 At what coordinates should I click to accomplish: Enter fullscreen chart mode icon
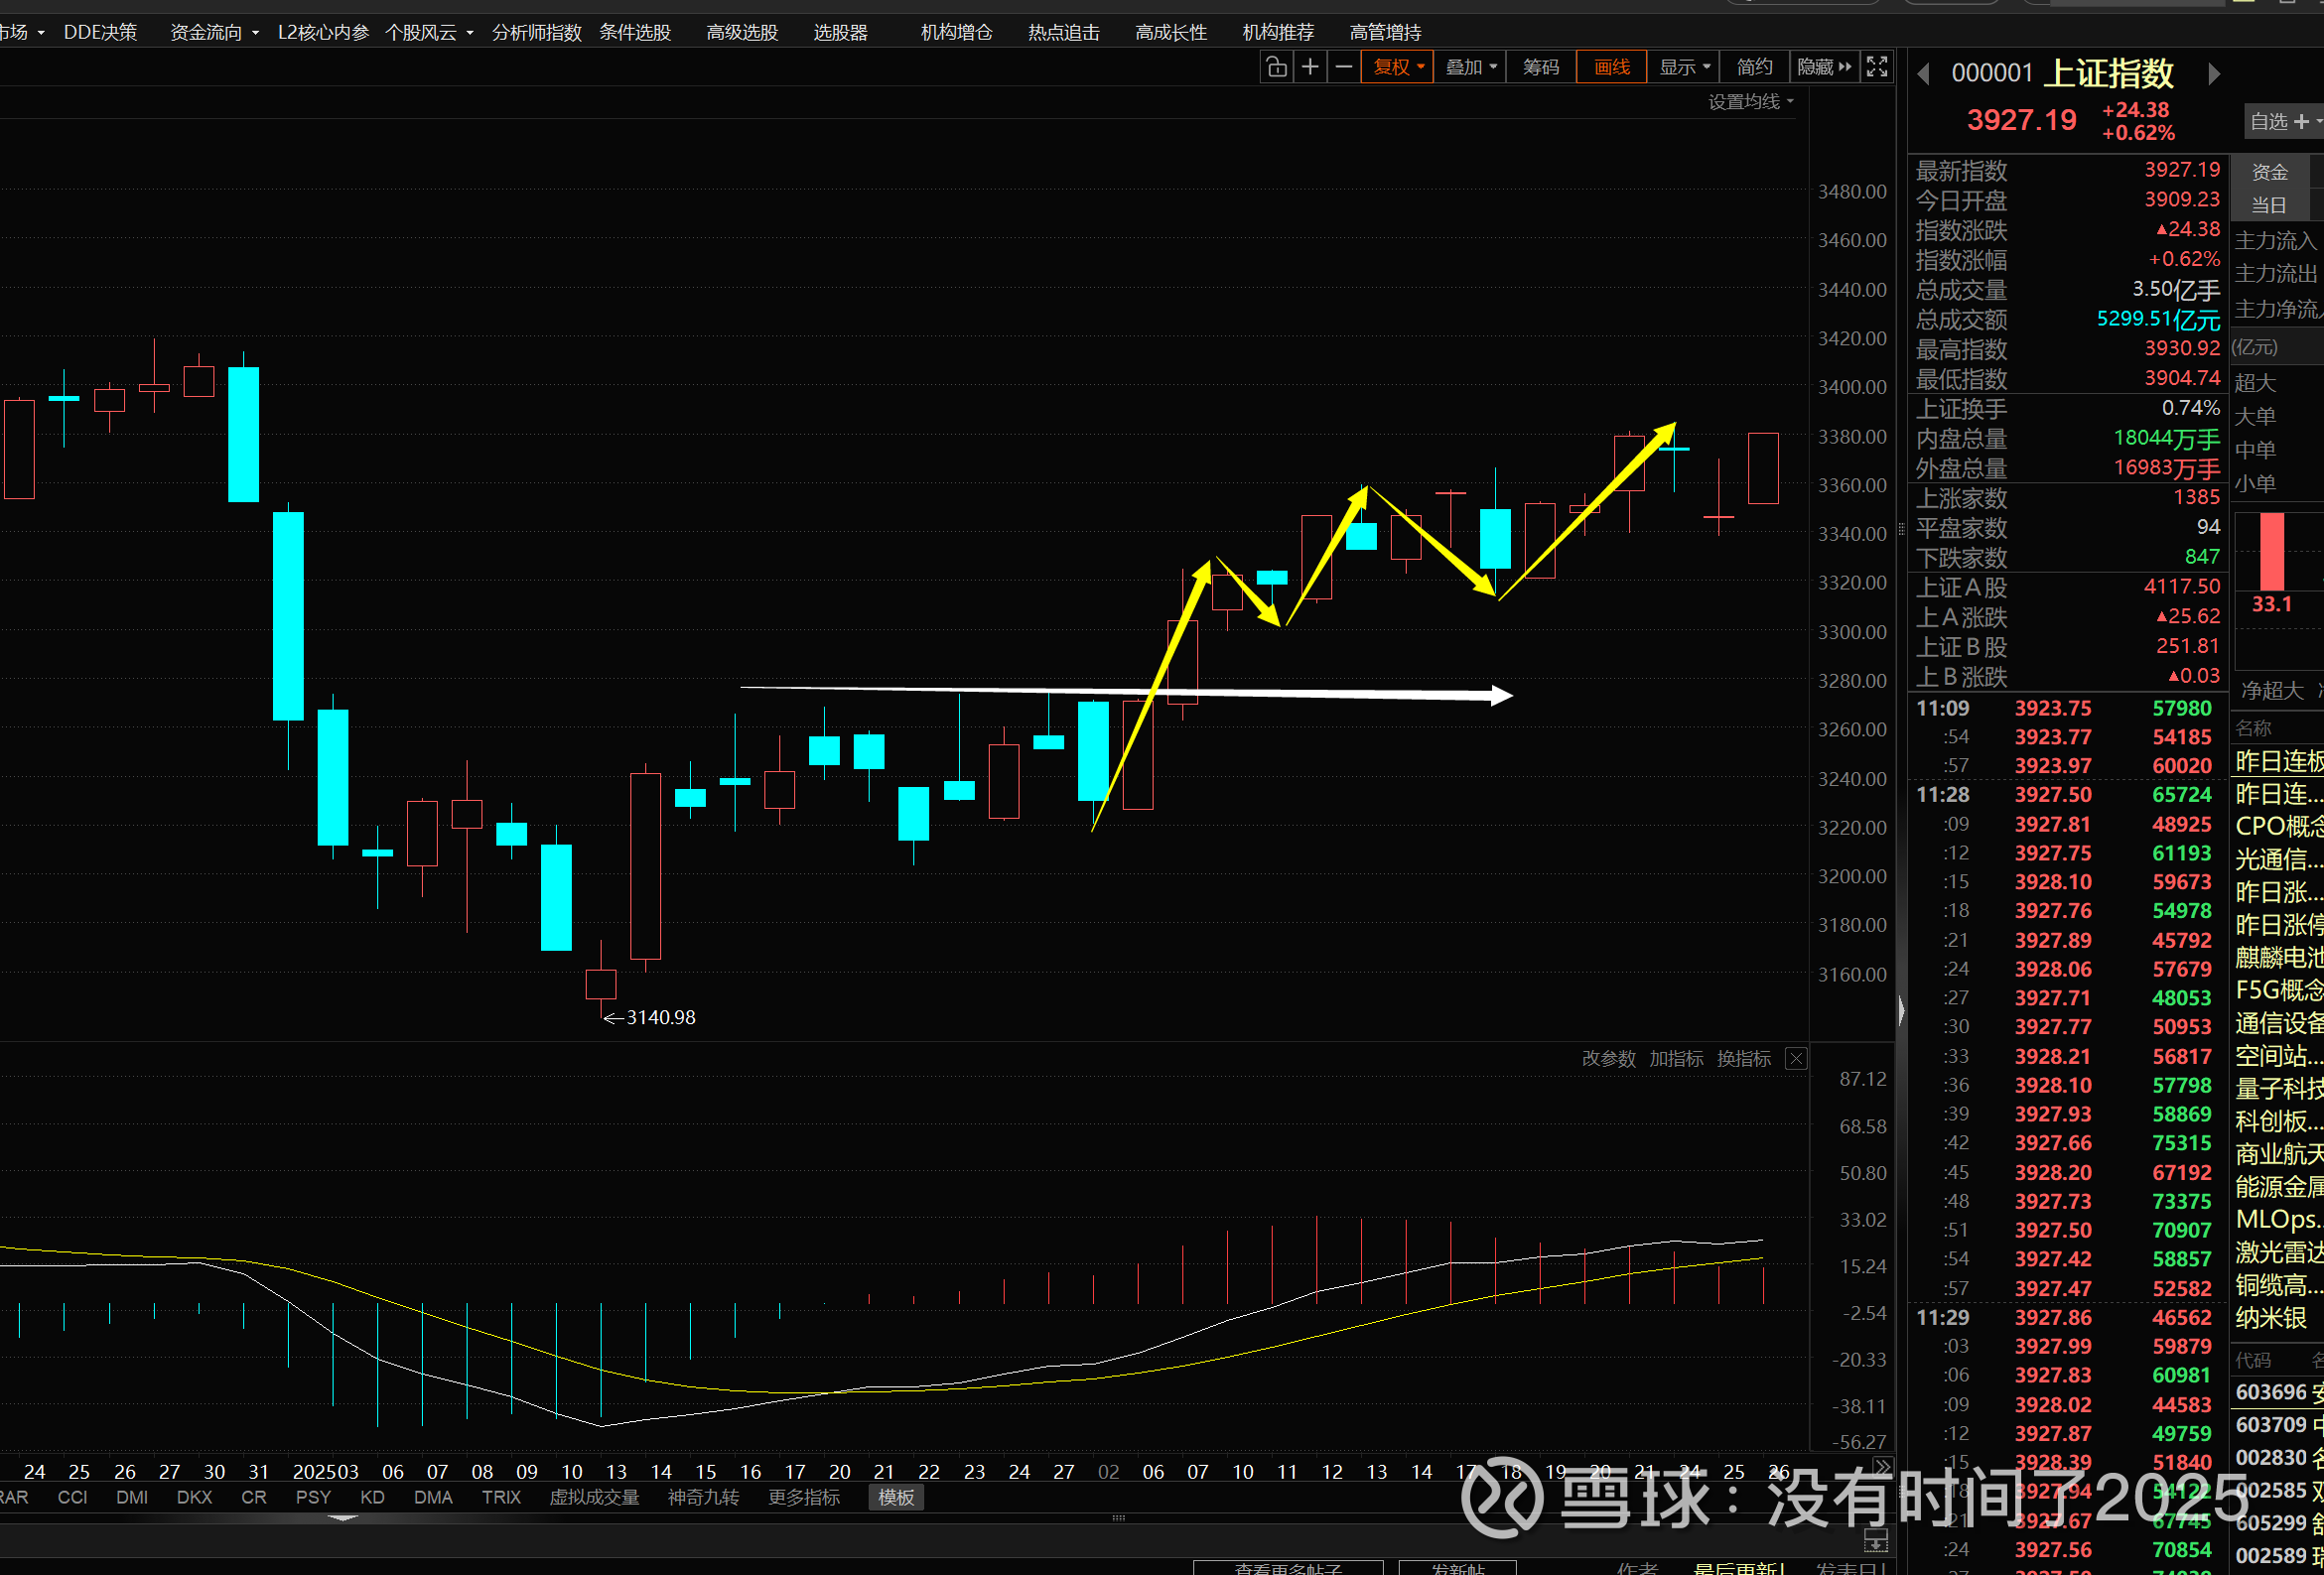(x=1877, y=67)
